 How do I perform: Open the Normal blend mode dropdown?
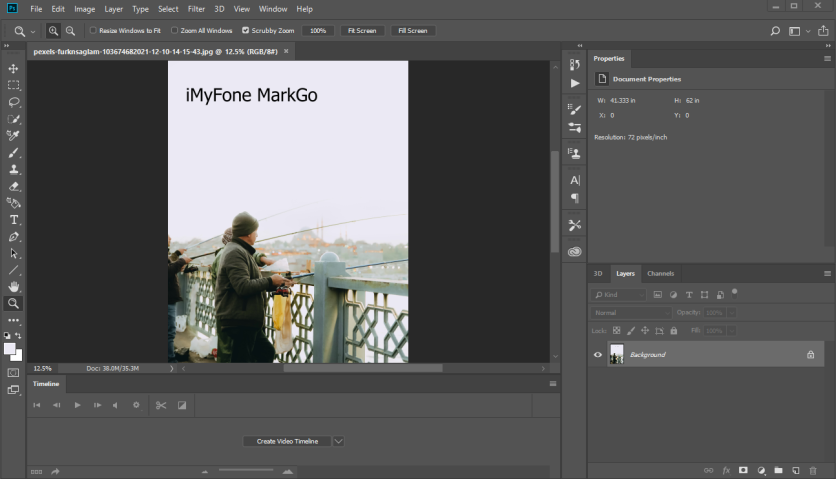click(x=631, y=313)
